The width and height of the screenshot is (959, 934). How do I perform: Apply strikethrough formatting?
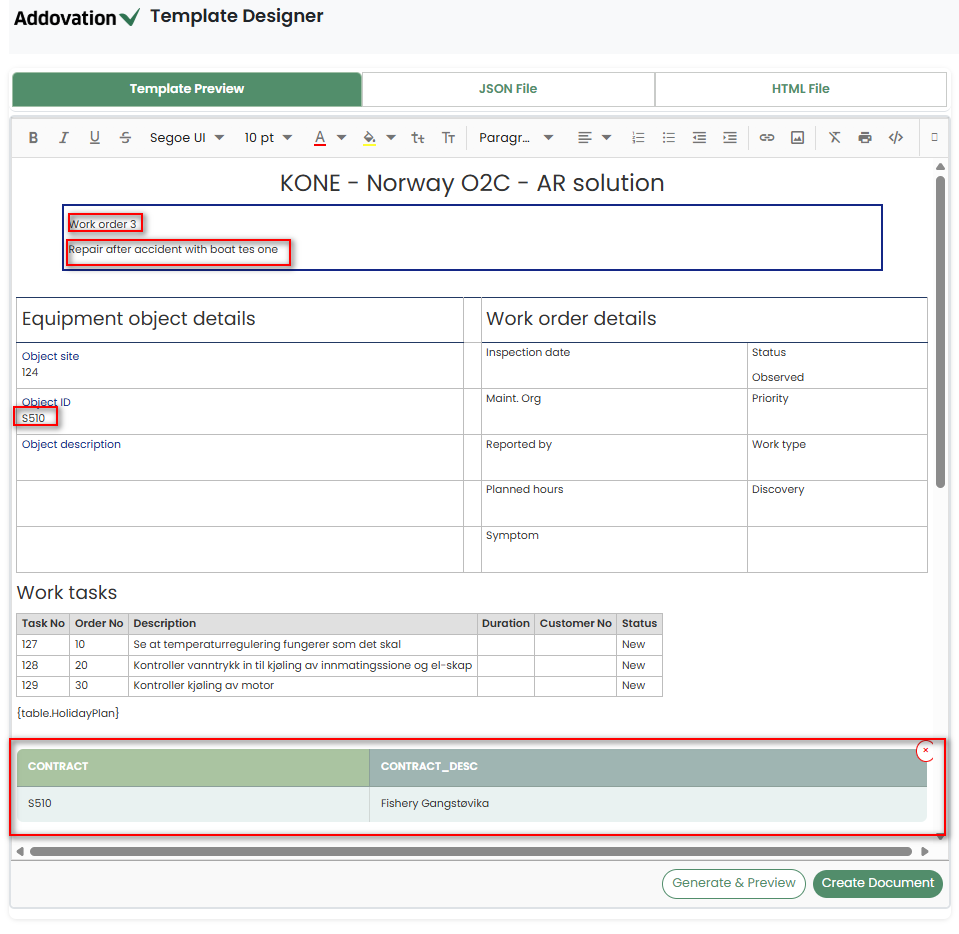click(x=125, y=138)
